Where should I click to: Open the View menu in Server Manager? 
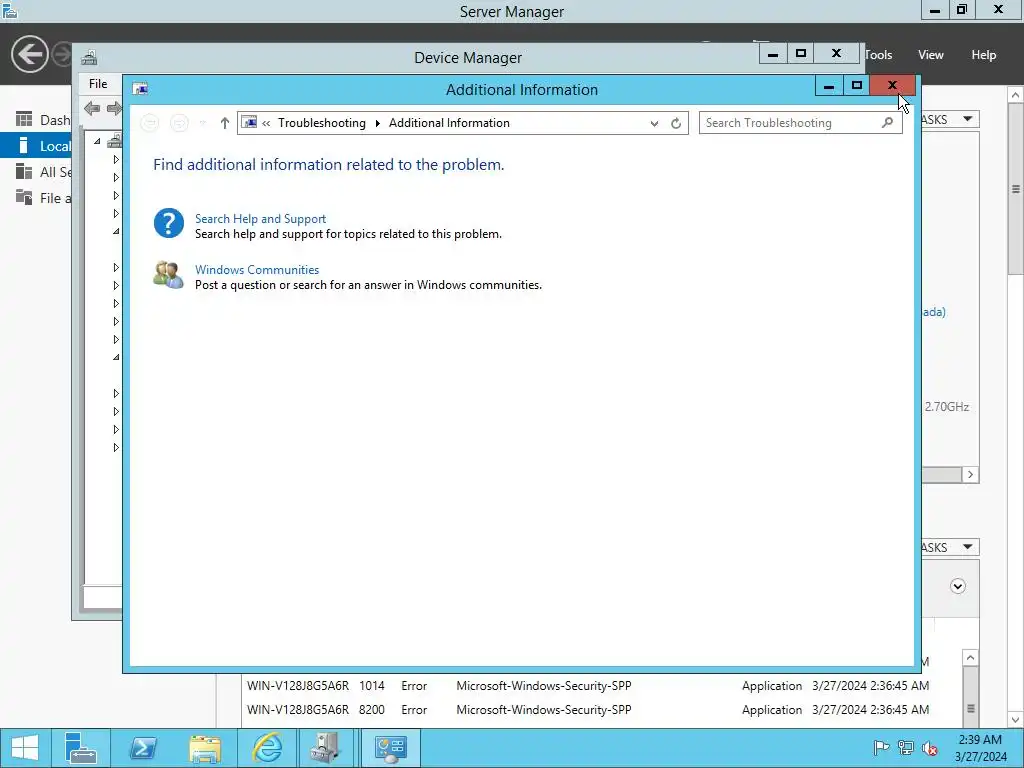pyautogui.click(x=931, y=55)
